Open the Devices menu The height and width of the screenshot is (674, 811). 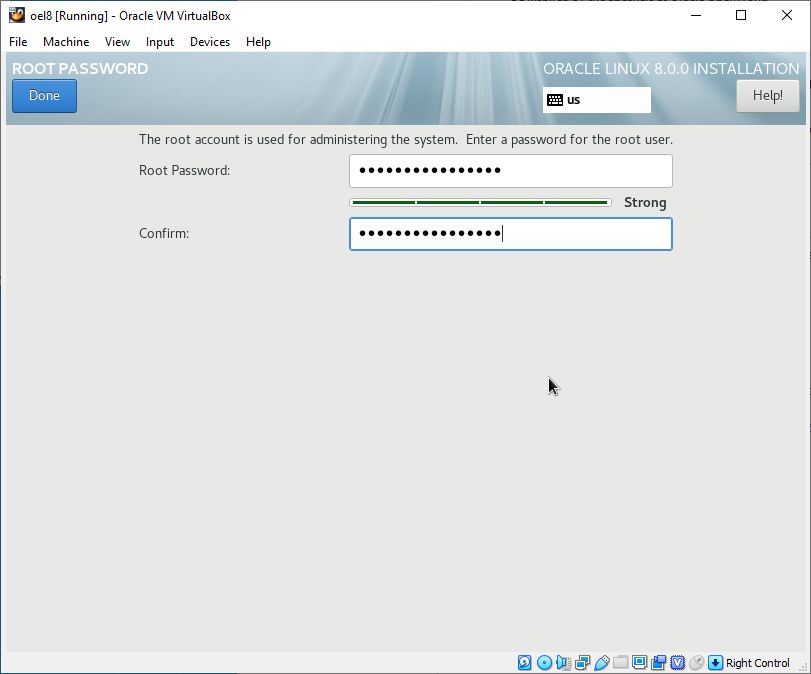click(x=210, y=42)
